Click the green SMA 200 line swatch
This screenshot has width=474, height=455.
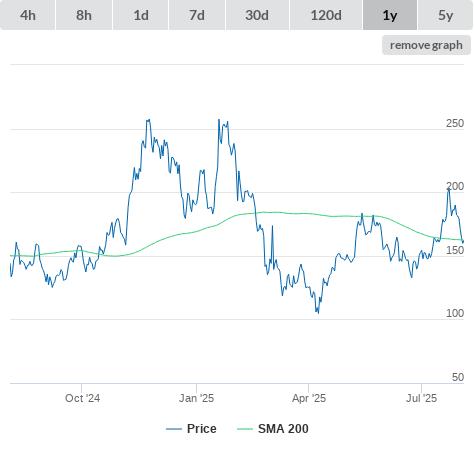tap(245, 429)
